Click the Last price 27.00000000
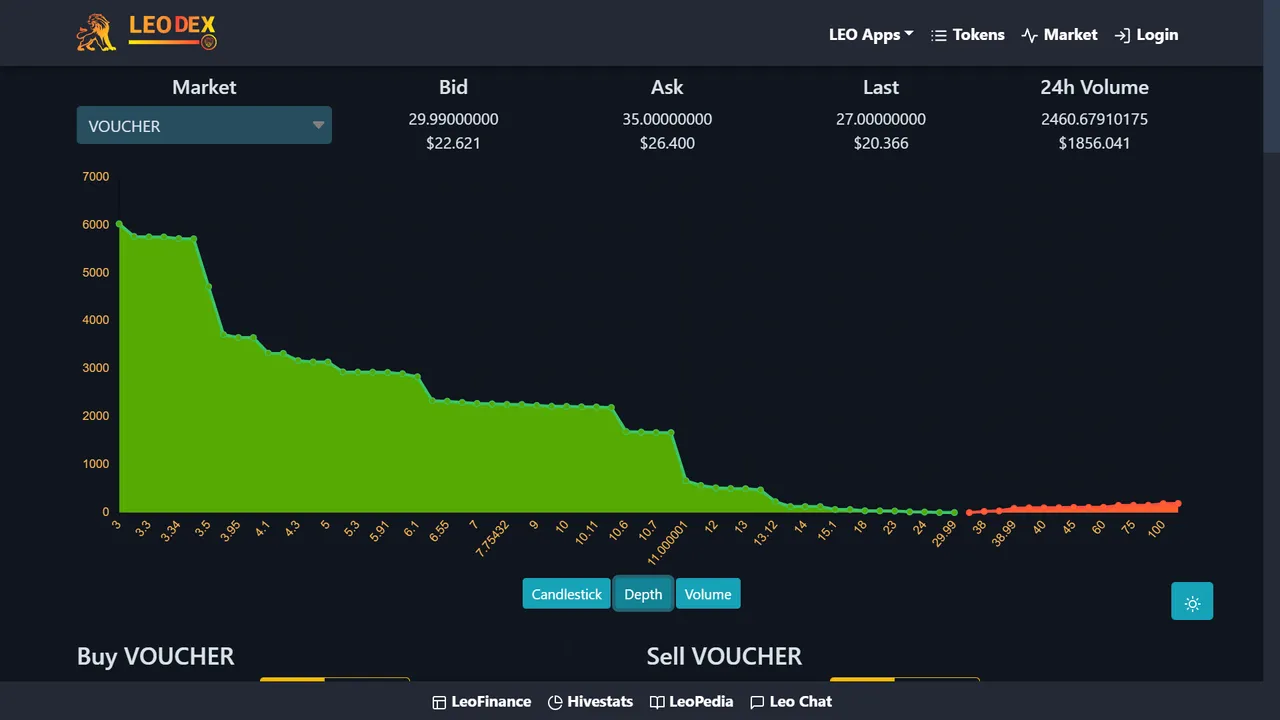1280x720 pixels. (x=881, y=119)
